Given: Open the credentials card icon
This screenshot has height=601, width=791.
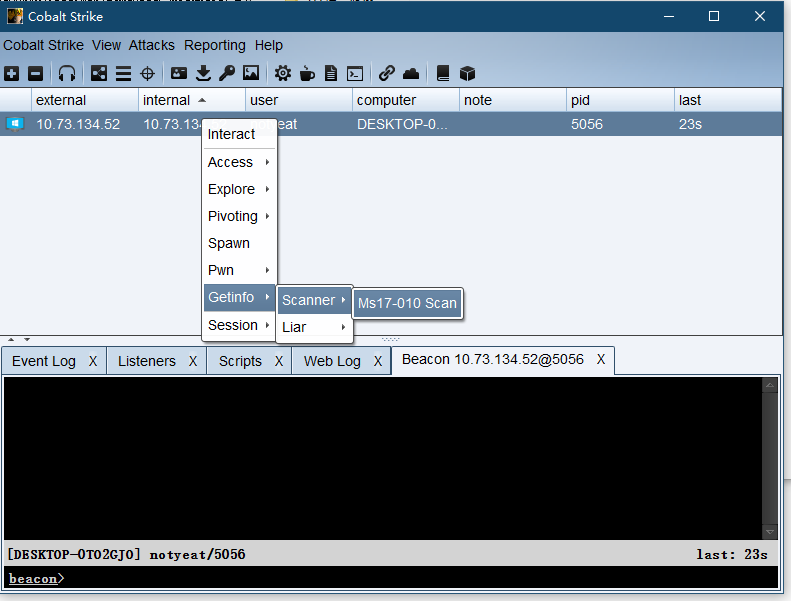Looking at the screenshot, I should [x=179, y=74].
